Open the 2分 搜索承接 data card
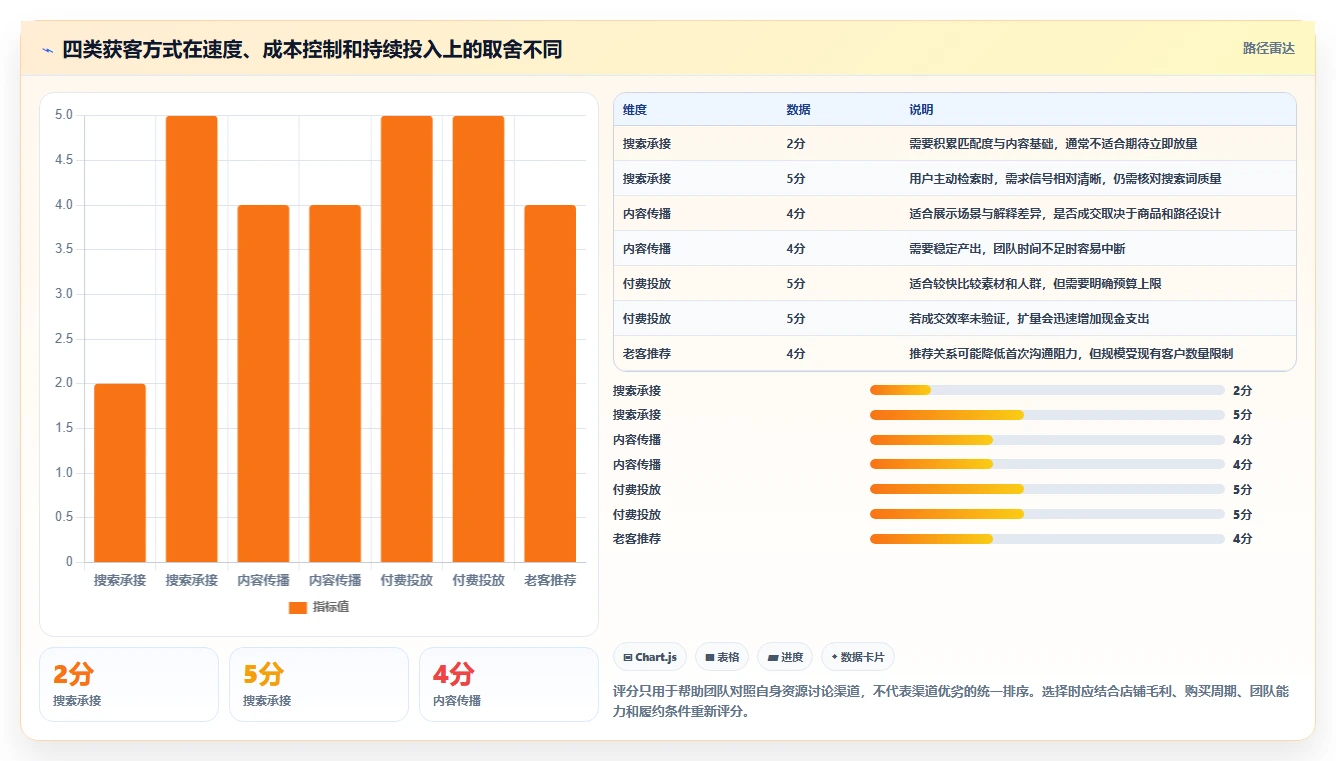 coord(129,684)
